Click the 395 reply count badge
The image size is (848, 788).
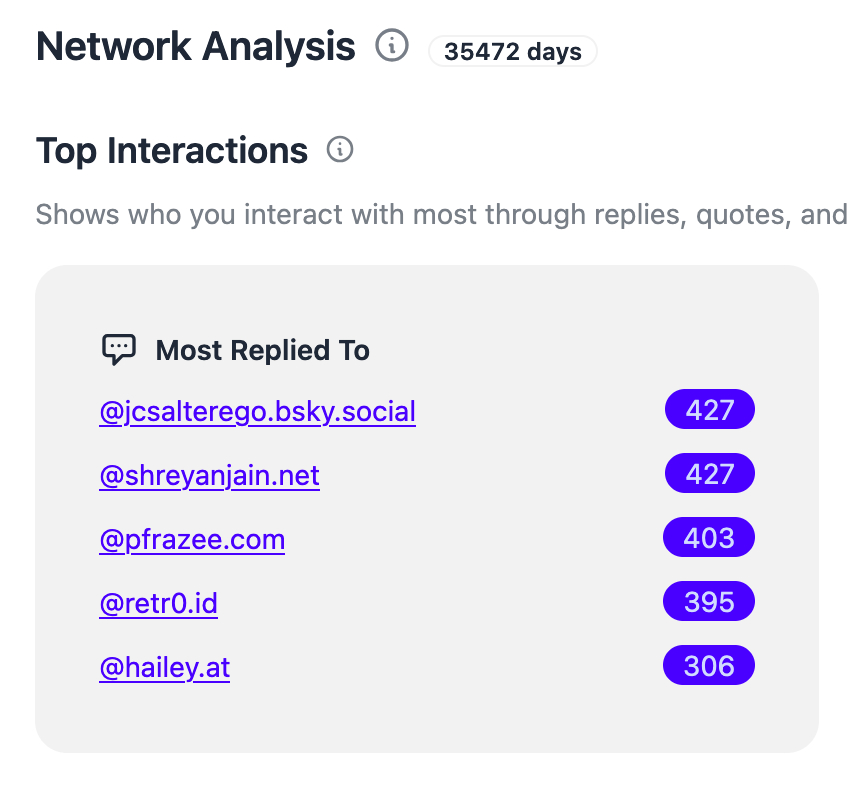(708, 602)
